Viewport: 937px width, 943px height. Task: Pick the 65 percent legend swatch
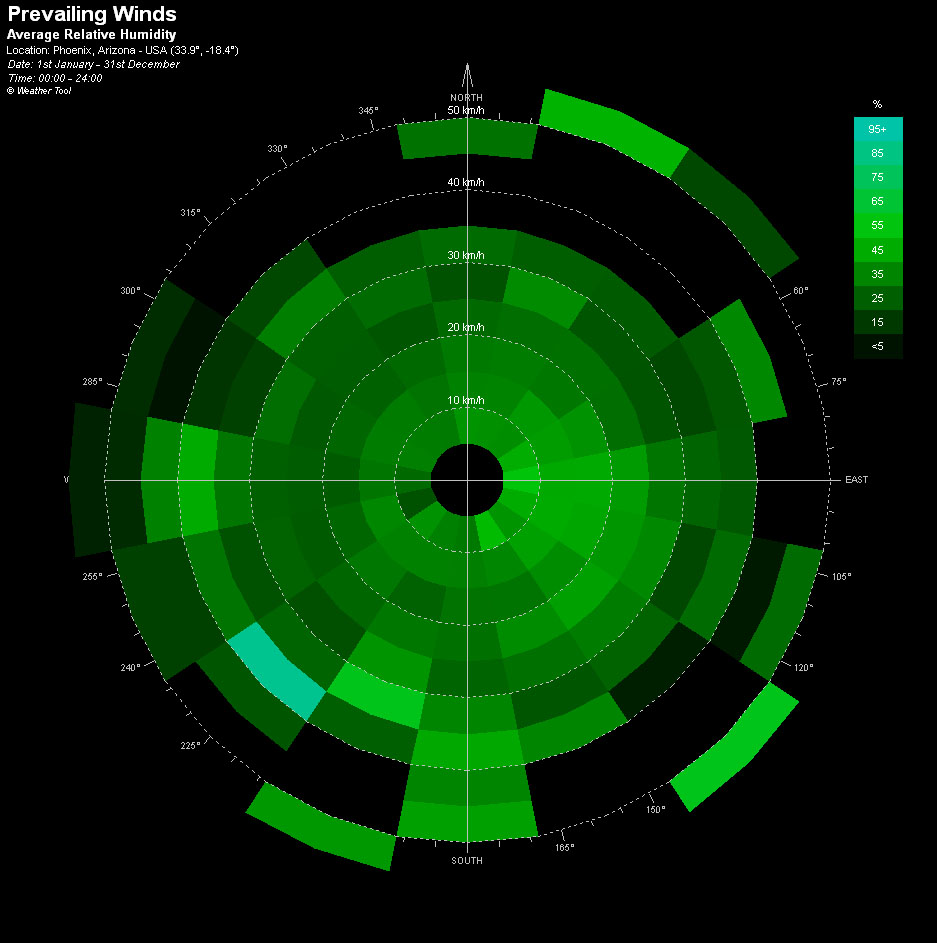tap(877, 201)
